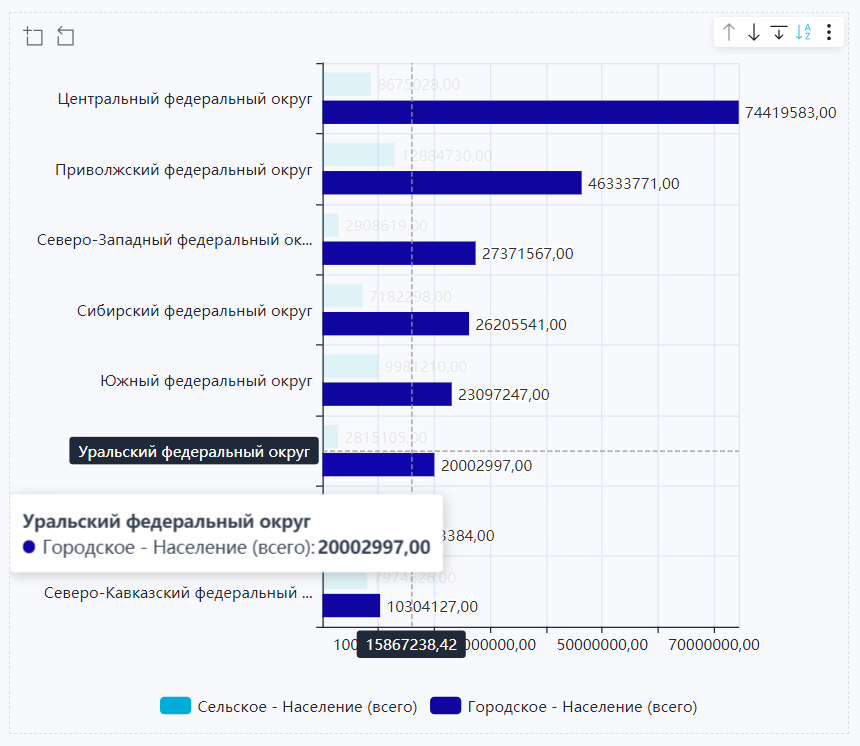
Task: Click the 74419583,00 data value label
Action: [790, 113]
